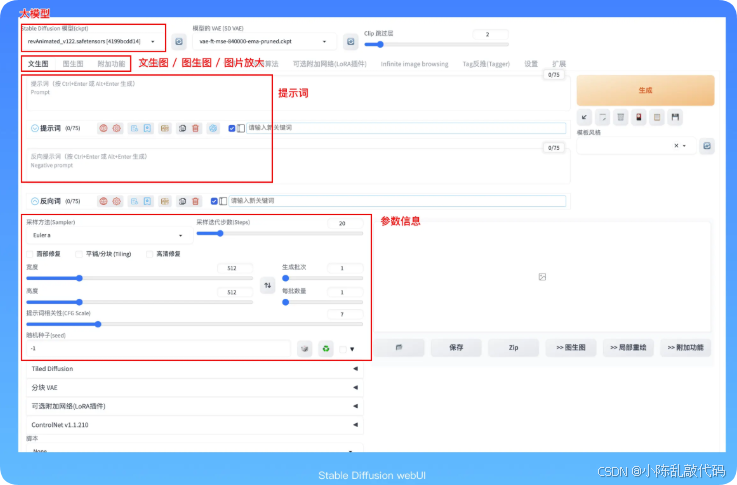Click the dice icon to randomize the seed
This screenshot has width=737, height=485.
[x=305, y=349]
